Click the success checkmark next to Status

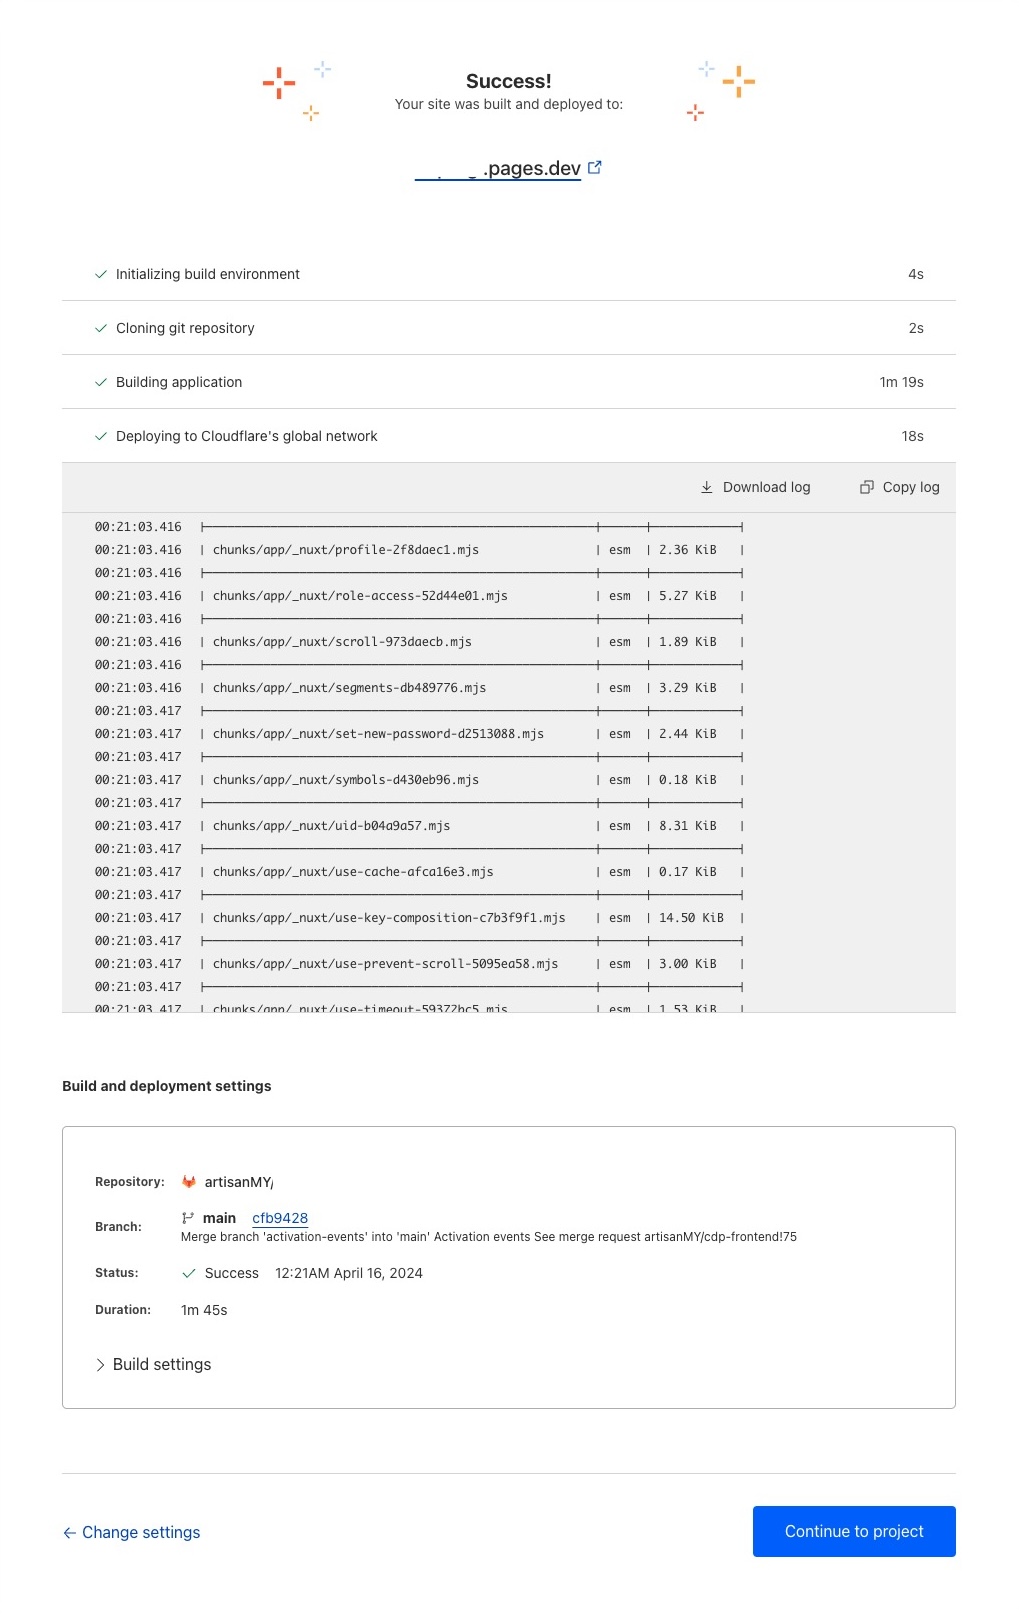pos(188,1273)
